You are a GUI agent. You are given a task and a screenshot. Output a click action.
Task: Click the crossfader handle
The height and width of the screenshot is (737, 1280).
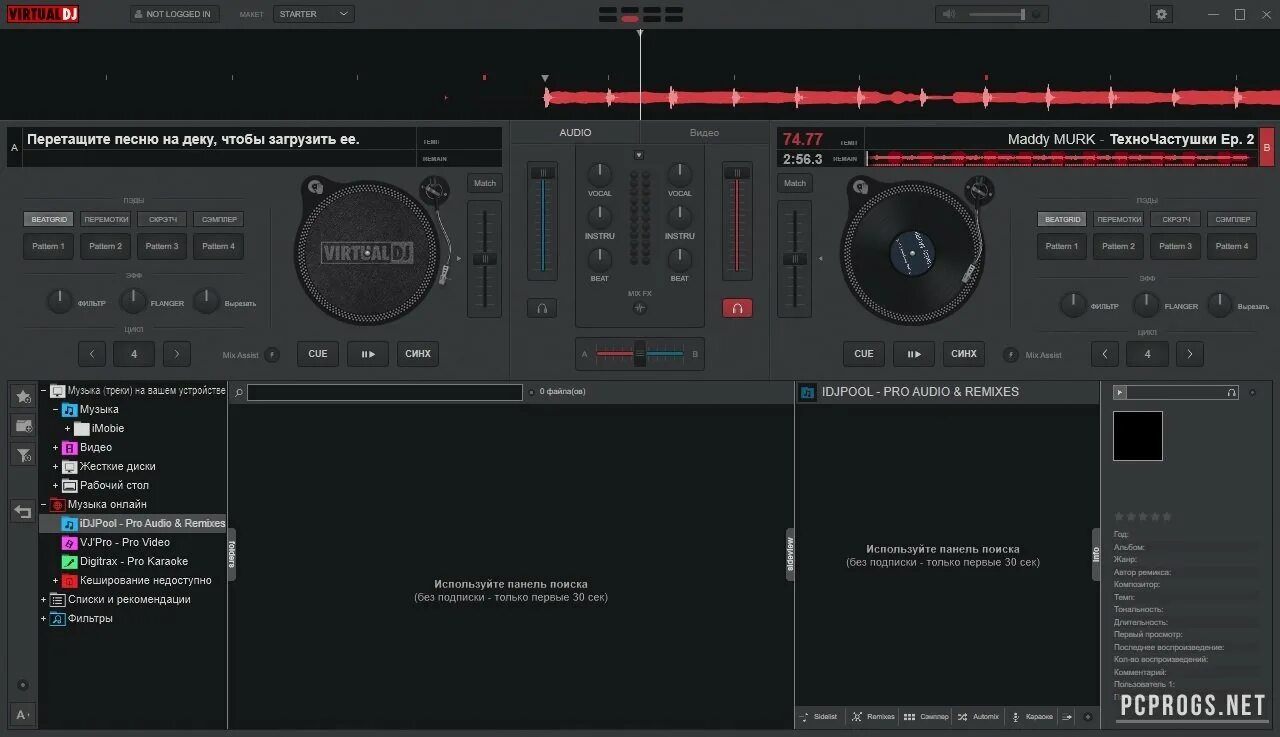pyautogui.click(x=640, y=353)
